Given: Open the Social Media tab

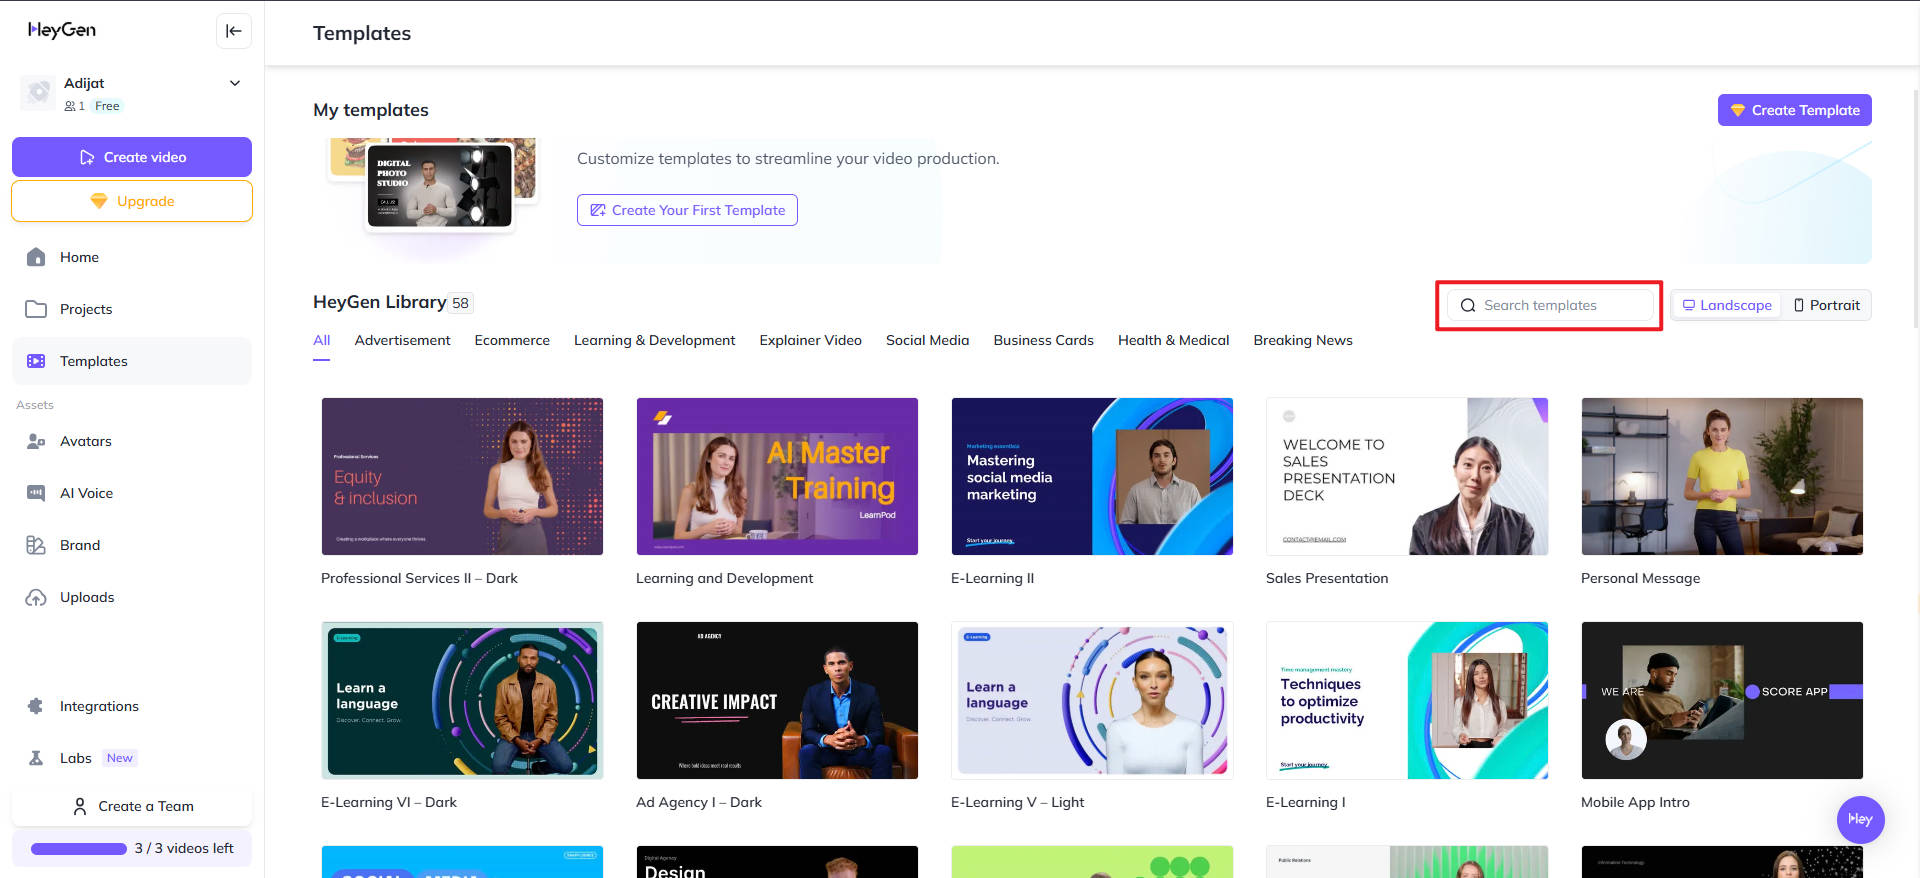Looking at the screenshot, I should tap(927, 340).
